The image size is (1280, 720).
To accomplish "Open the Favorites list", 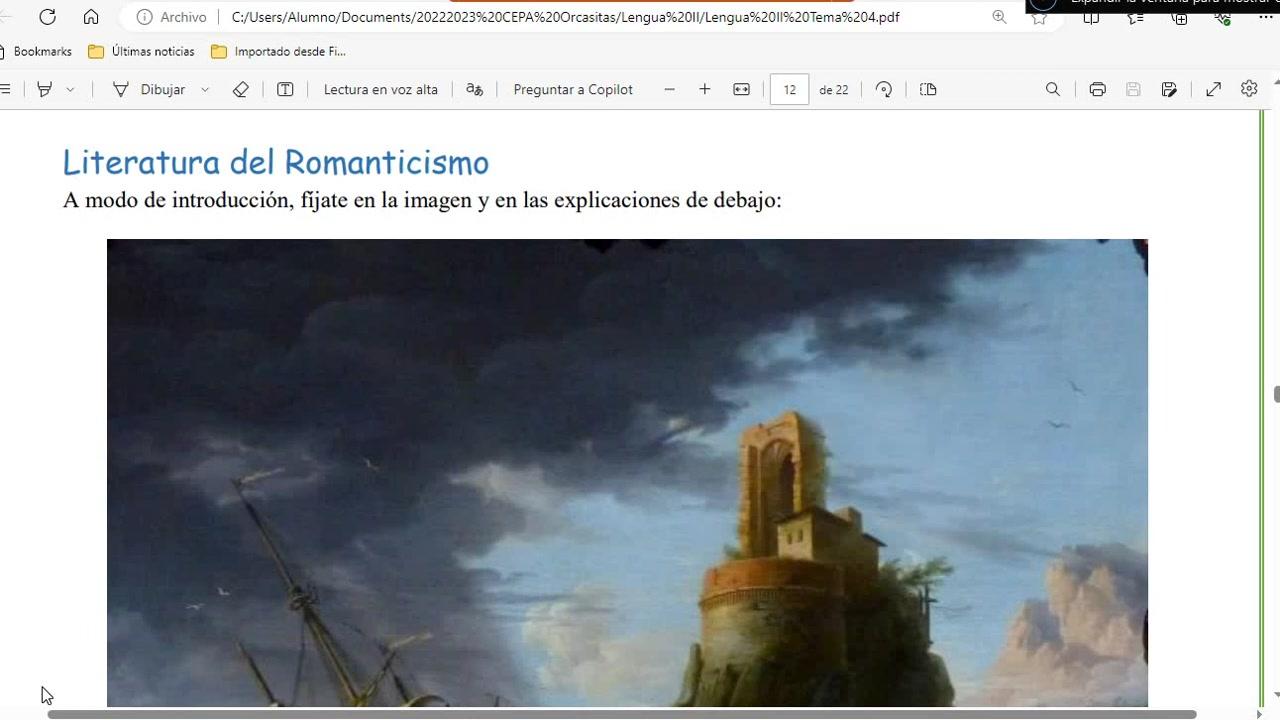I will (x=1135, y=17).
